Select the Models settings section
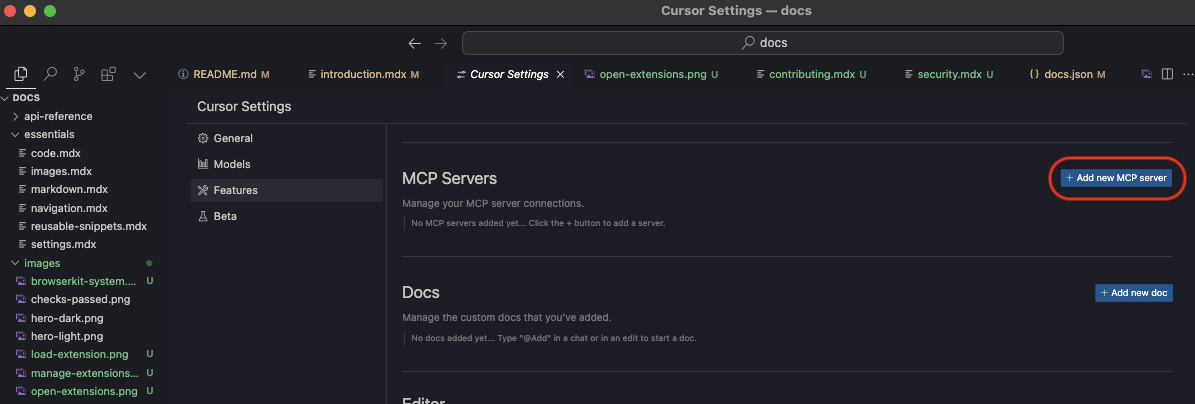 [287, 164]
